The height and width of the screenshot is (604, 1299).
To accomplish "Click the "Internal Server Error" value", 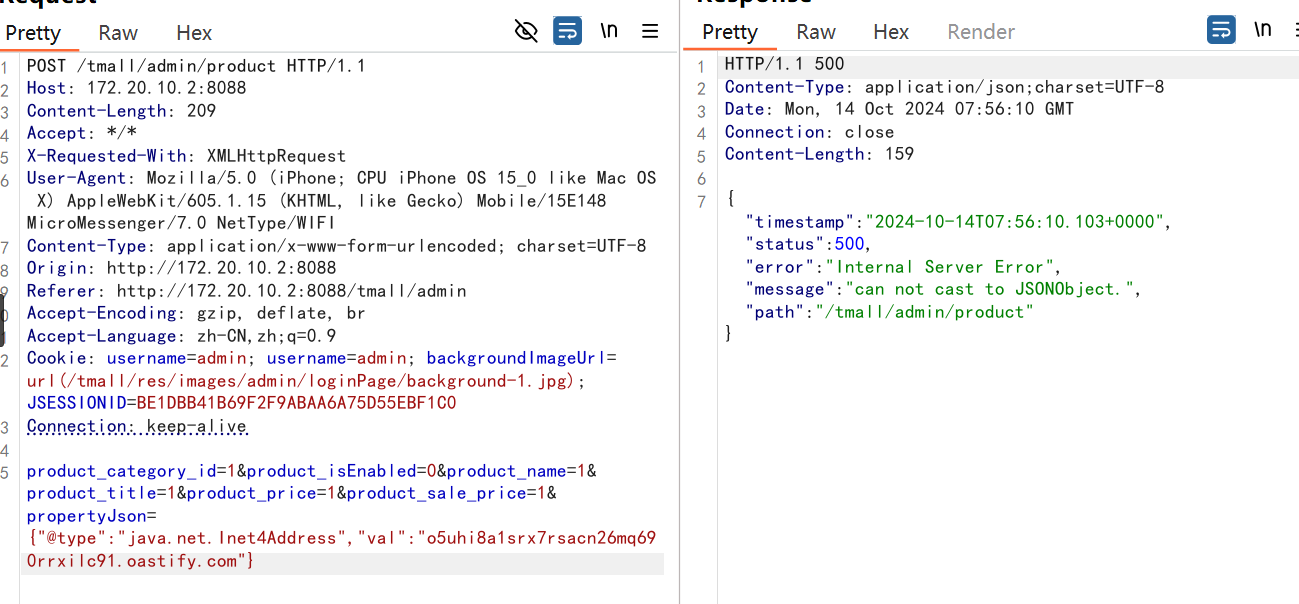I will pos(943,267).
